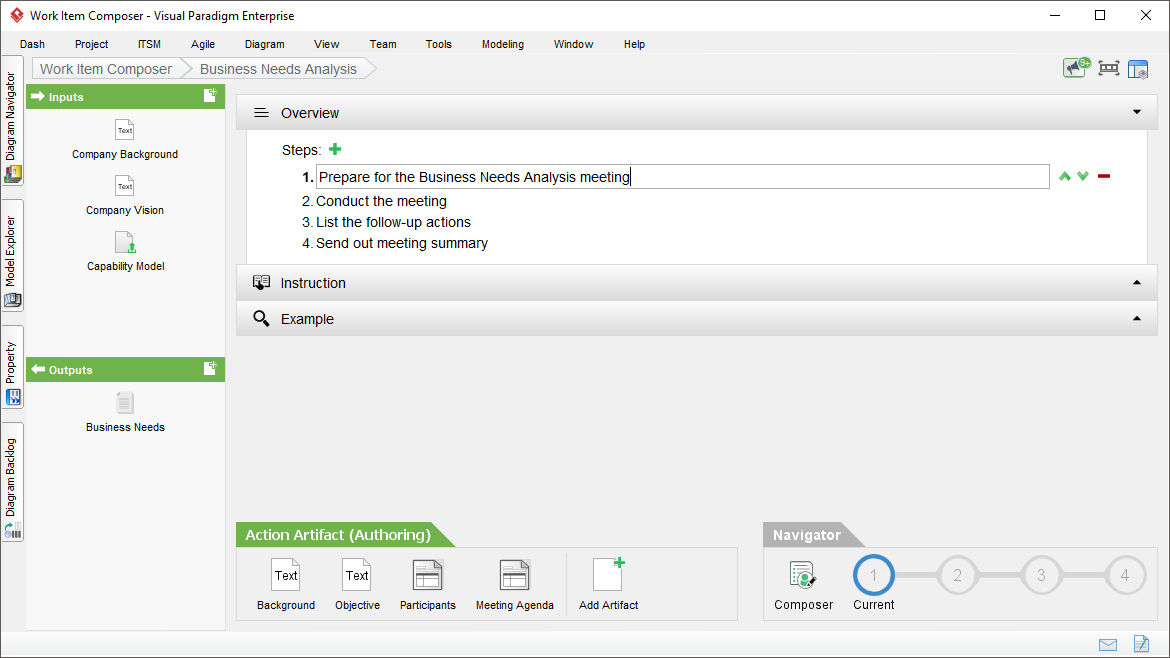Select step 'Conduct the meeting'

(381, 201)
